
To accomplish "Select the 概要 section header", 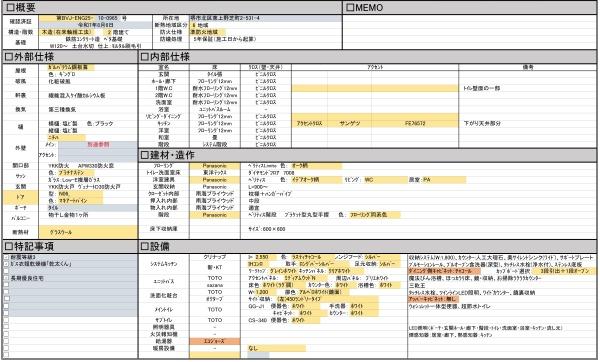I will pyautogui.click(x=172, y=7).
